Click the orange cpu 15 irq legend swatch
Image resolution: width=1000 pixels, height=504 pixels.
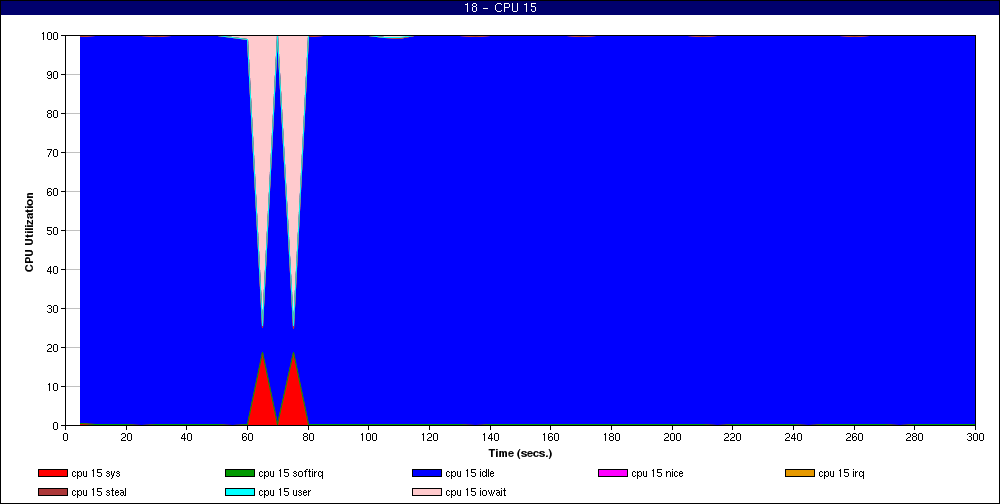point(800,473)
